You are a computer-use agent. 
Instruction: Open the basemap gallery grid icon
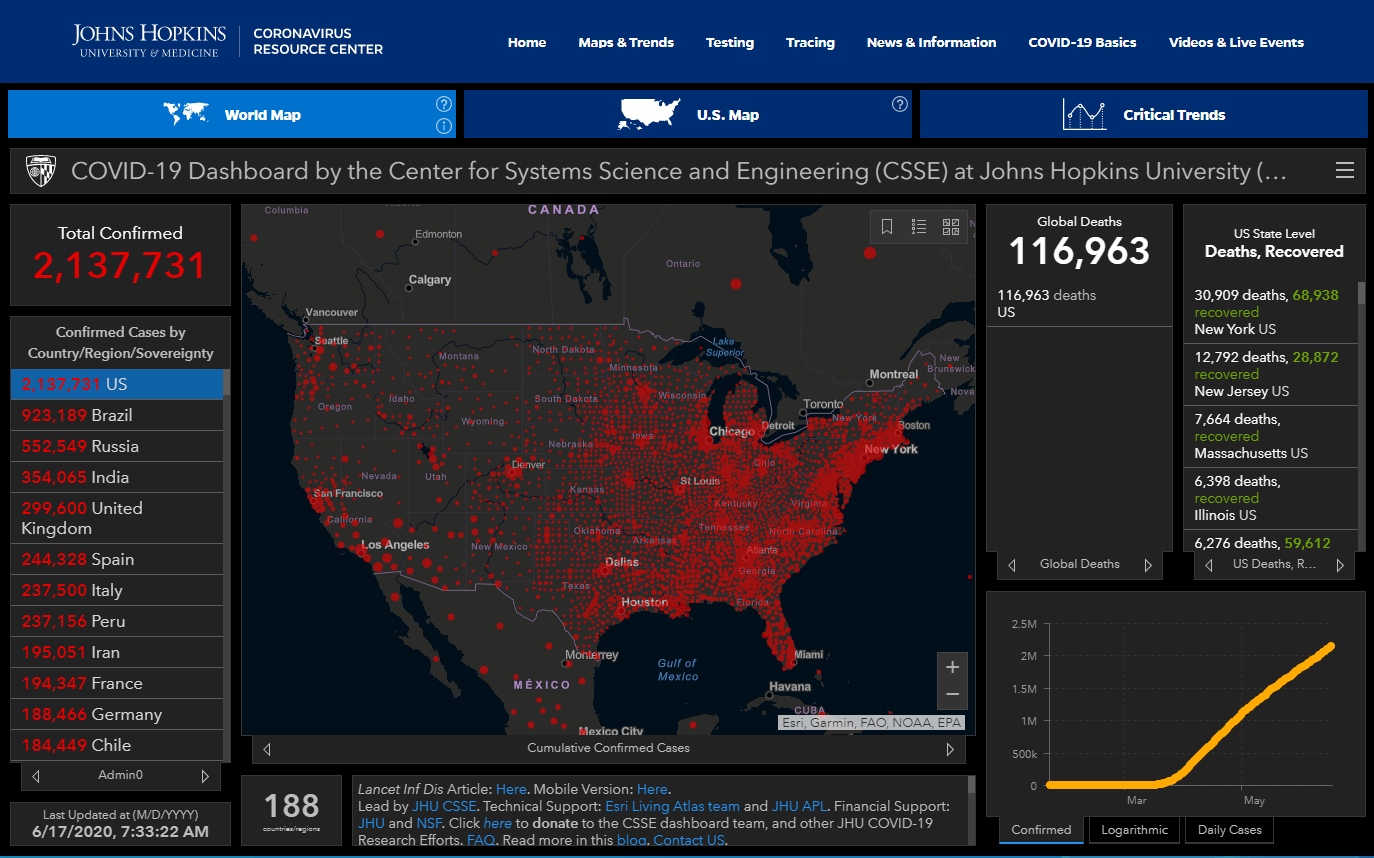coord(951,227)
